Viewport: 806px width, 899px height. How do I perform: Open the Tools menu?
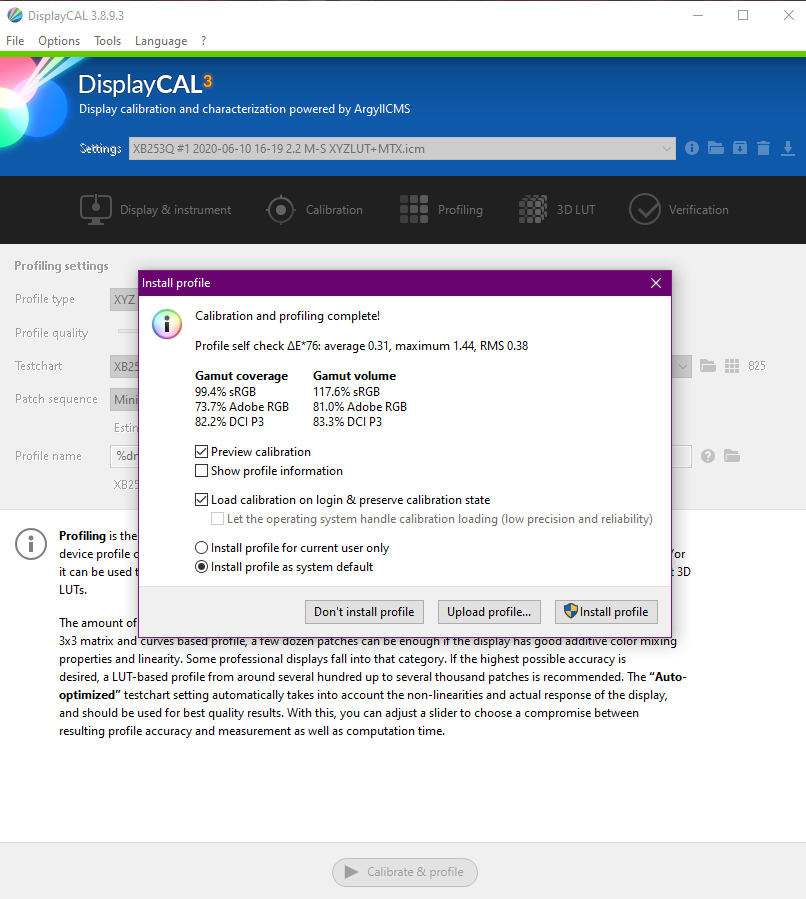click(107, 41)
